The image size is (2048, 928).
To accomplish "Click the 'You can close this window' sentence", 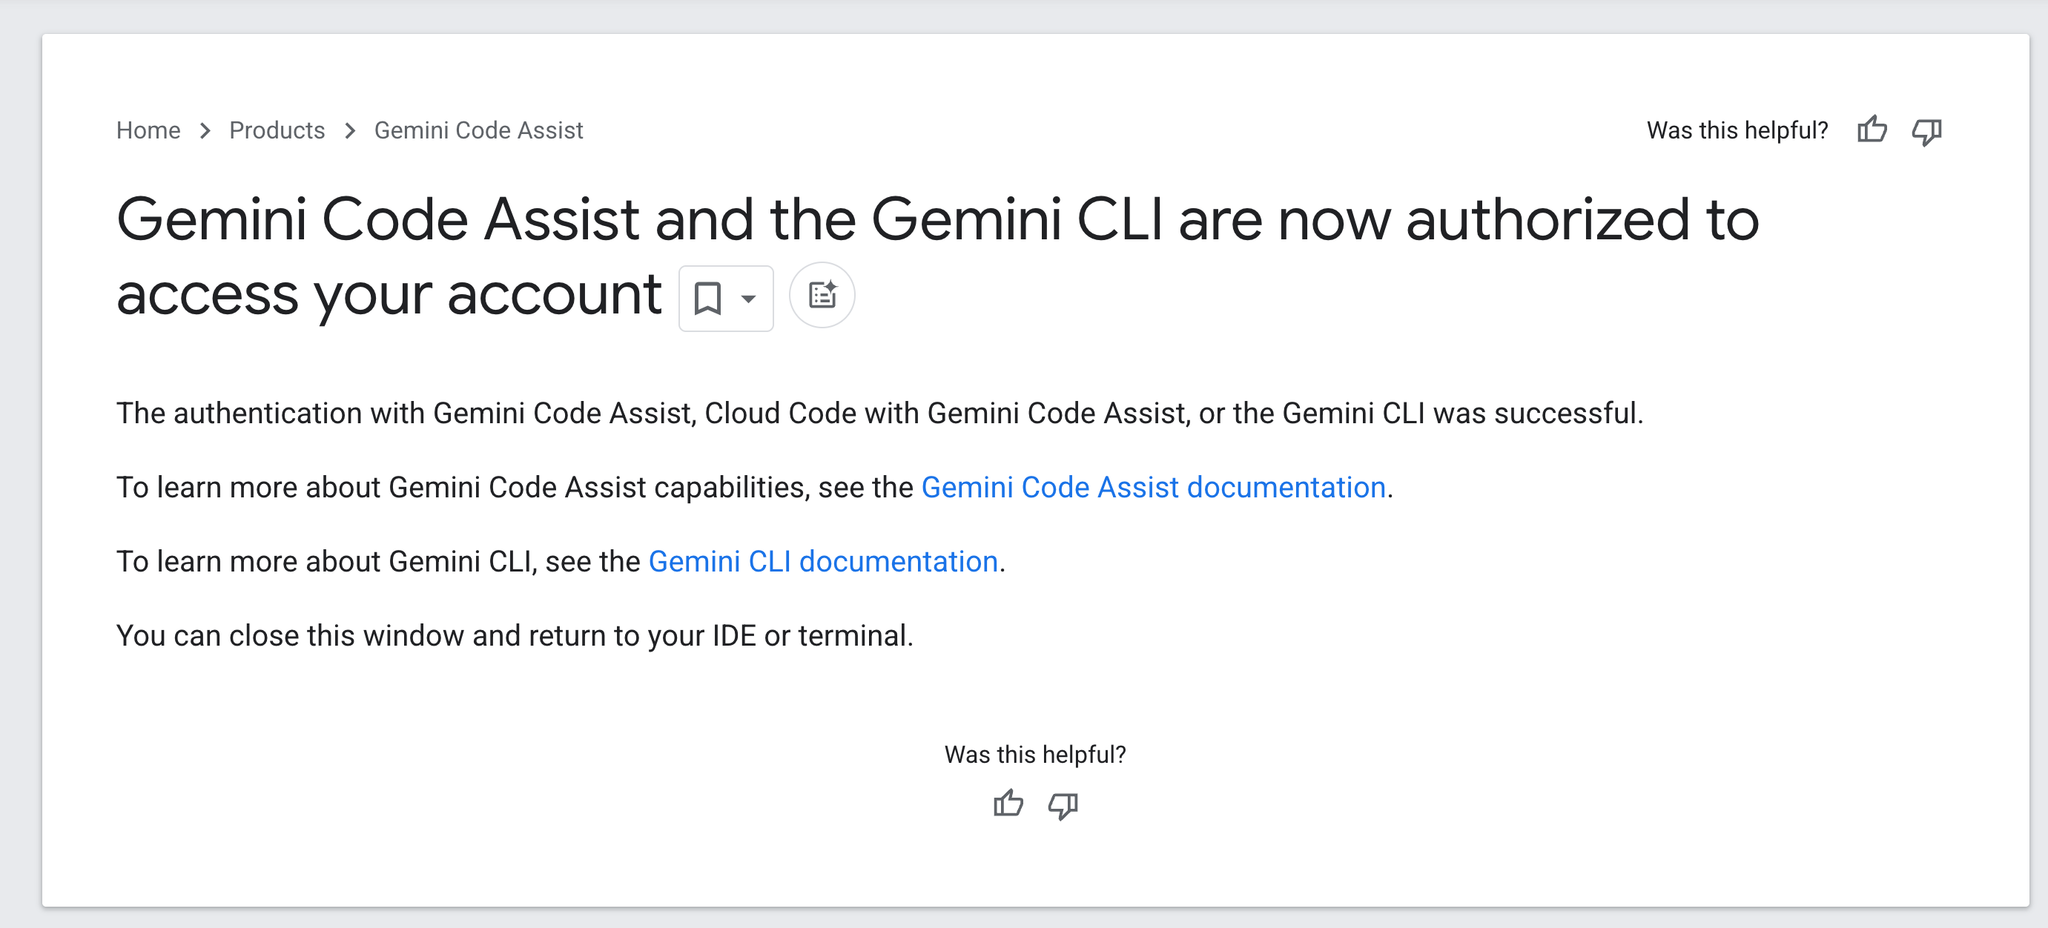I will click(x=515, y=635).
